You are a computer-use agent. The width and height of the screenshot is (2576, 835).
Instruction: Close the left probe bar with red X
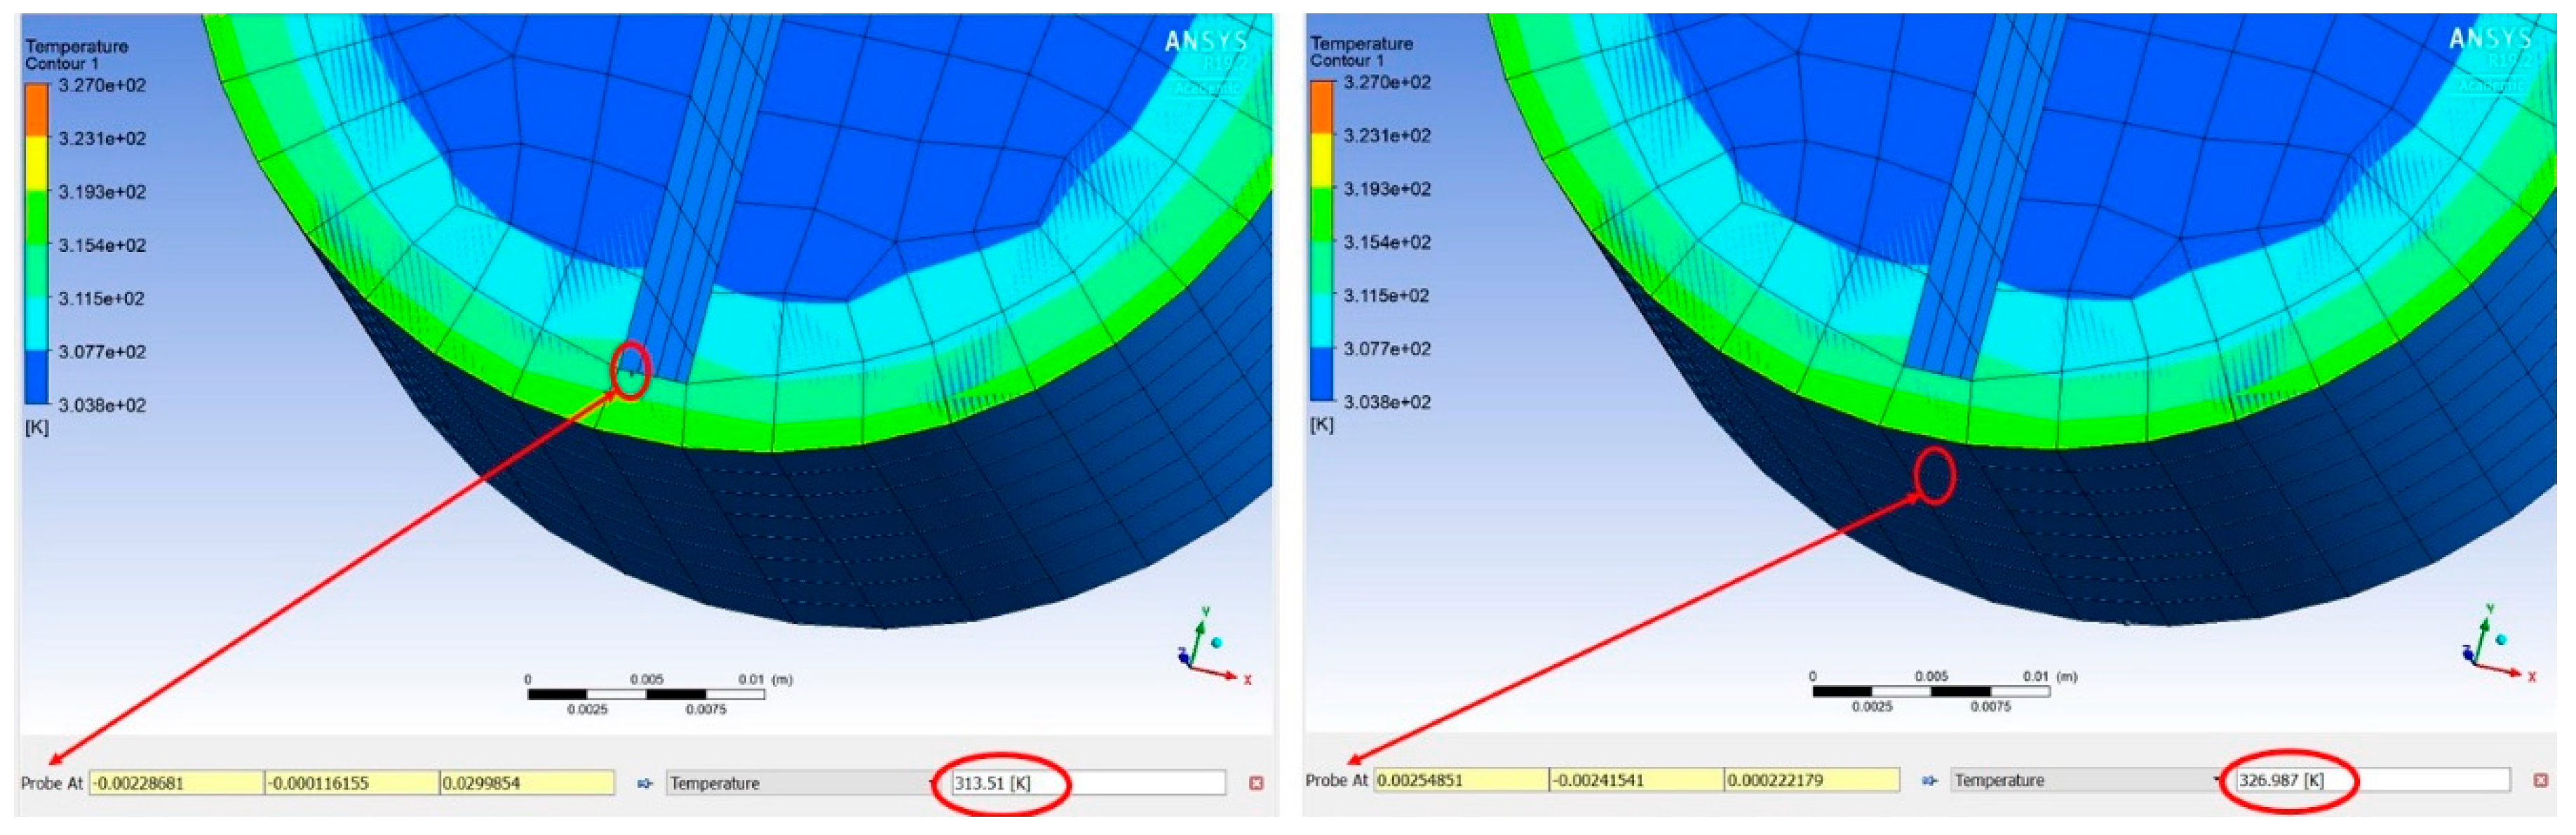pos(1256,783)
